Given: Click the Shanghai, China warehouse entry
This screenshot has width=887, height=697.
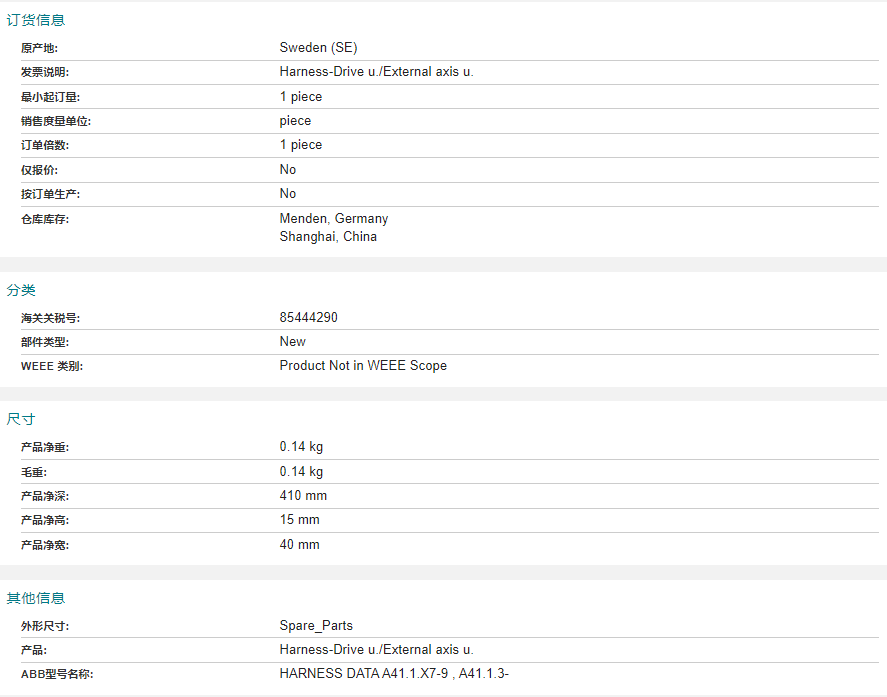Looking at the screenshot, I should 328,237.
